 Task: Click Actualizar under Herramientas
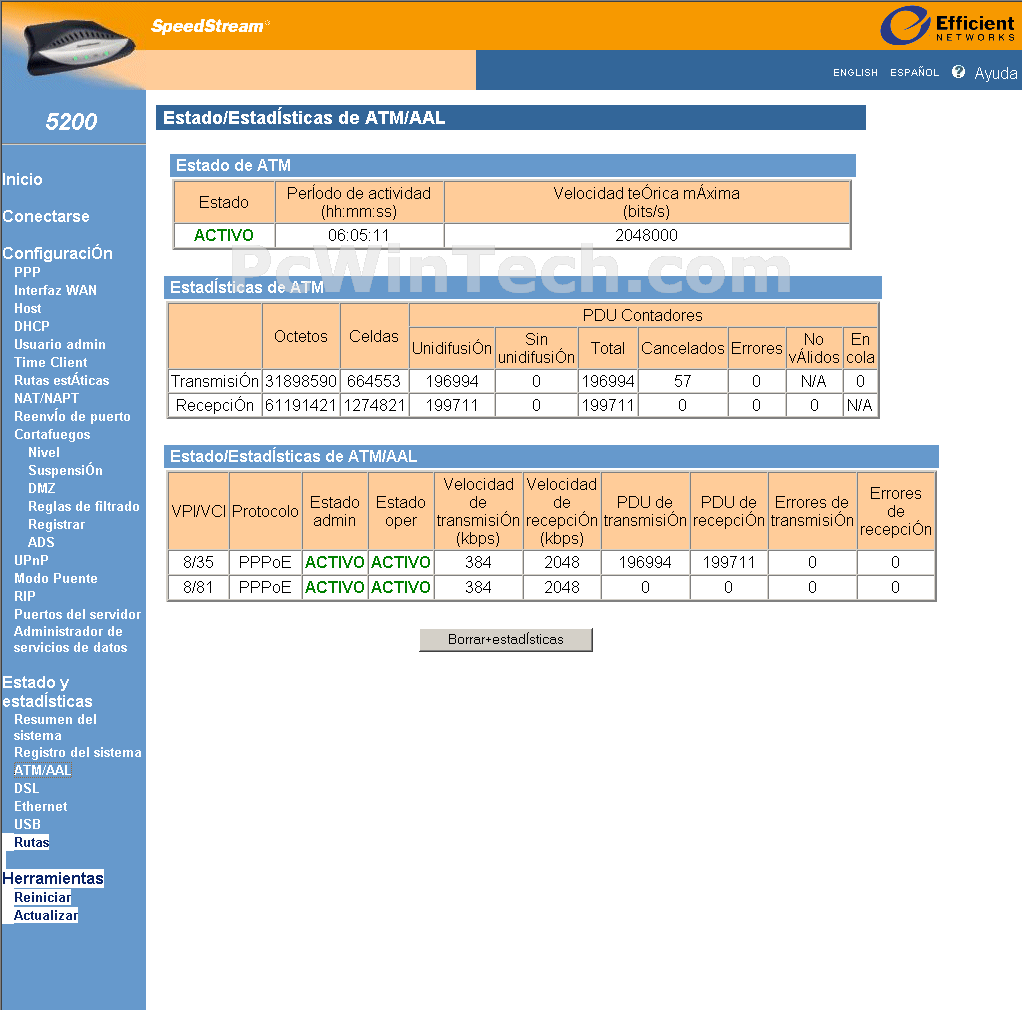click(46, 916)
